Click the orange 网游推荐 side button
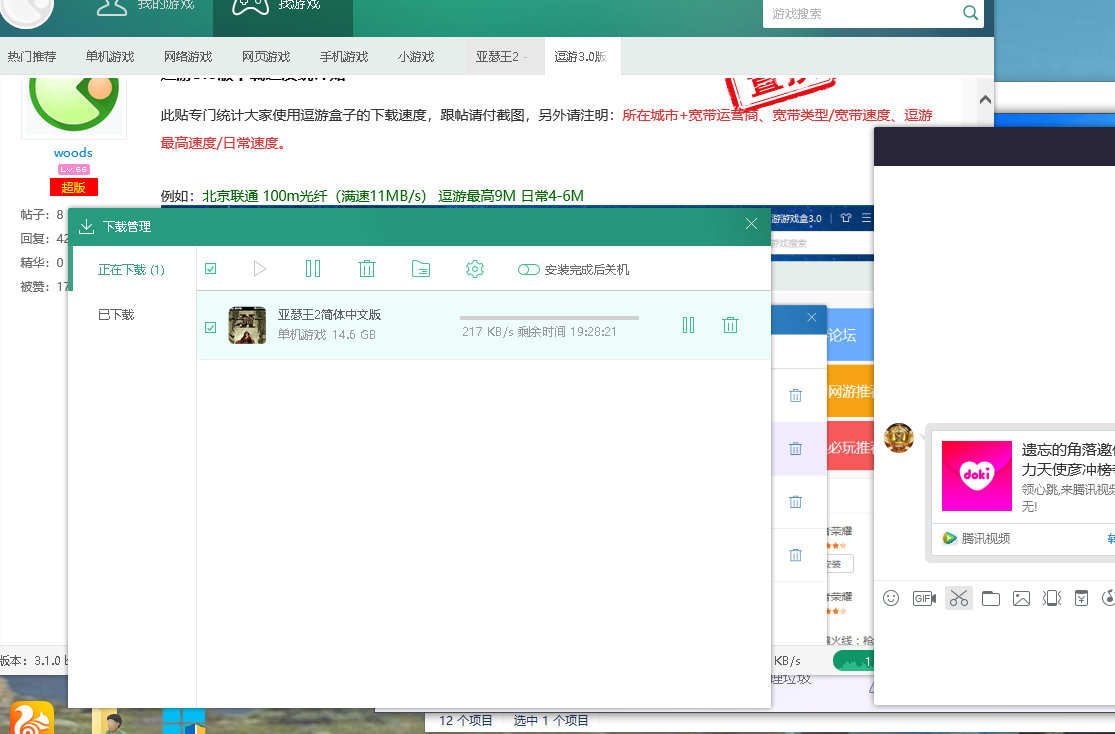Viewport: 1115px width, 734px height. (850, 390)
